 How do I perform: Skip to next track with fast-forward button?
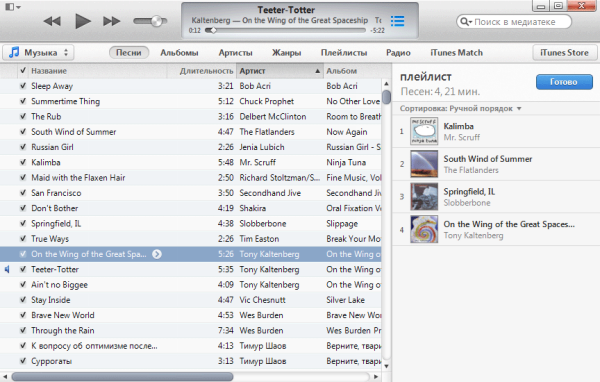(112, 21)
